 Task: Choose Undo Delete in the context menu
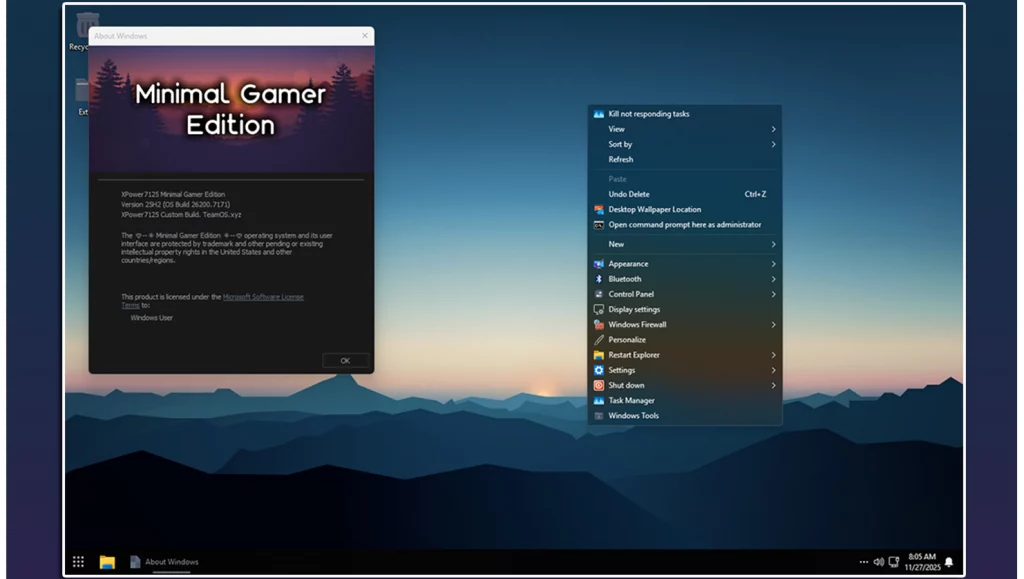(x=629, y=194)
